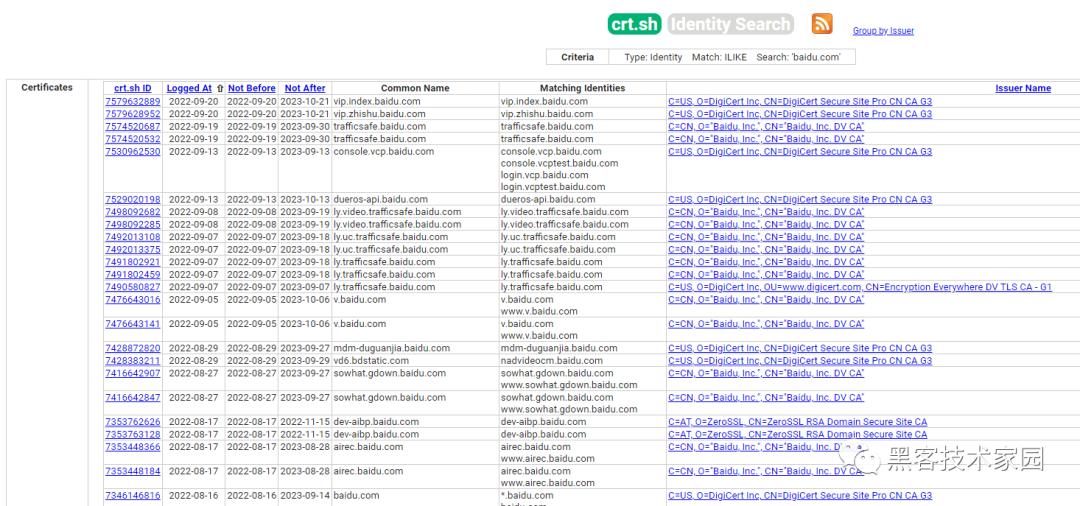The width and height of the screenshot is (1080, 506).
Task: Open certificate ID 7416642847
Action: tap(133, 397)
